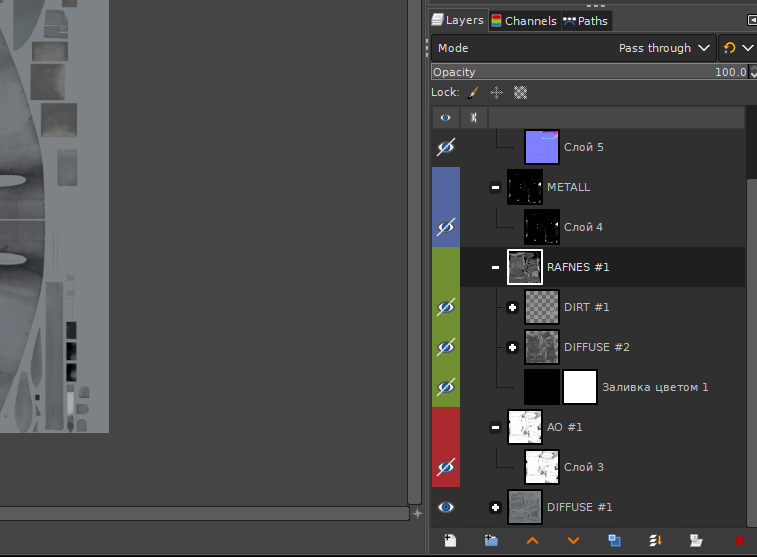The height and width of the screenshot is (557, 757).
Task: Select layer named Слой 3
Action: click(x=584, y=467)
